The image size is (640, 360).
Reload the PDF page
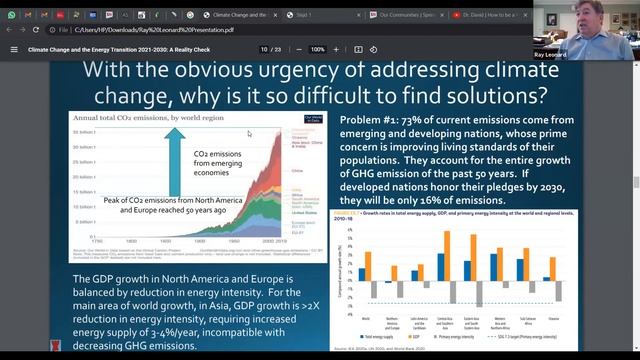(36, 30)
